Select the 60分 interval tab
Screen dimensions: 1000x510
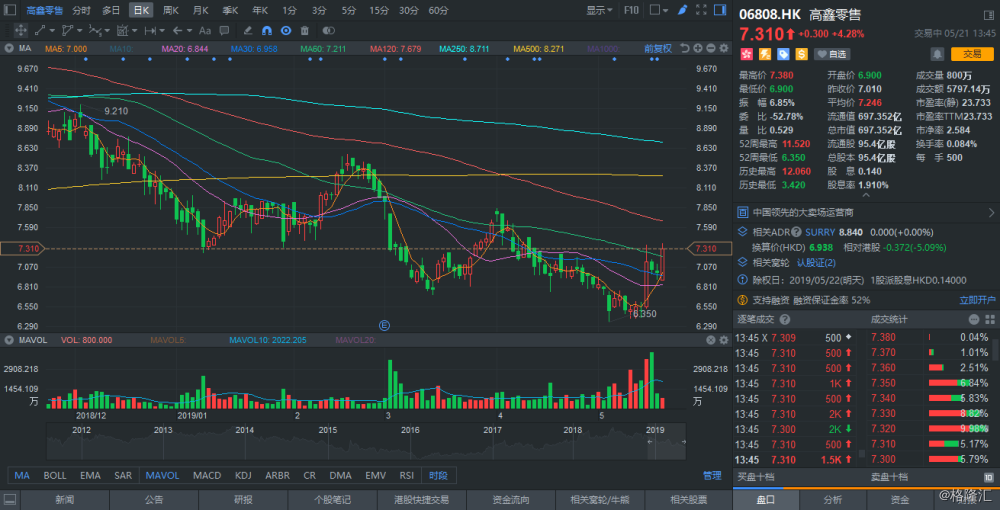(x=438, y=10)
